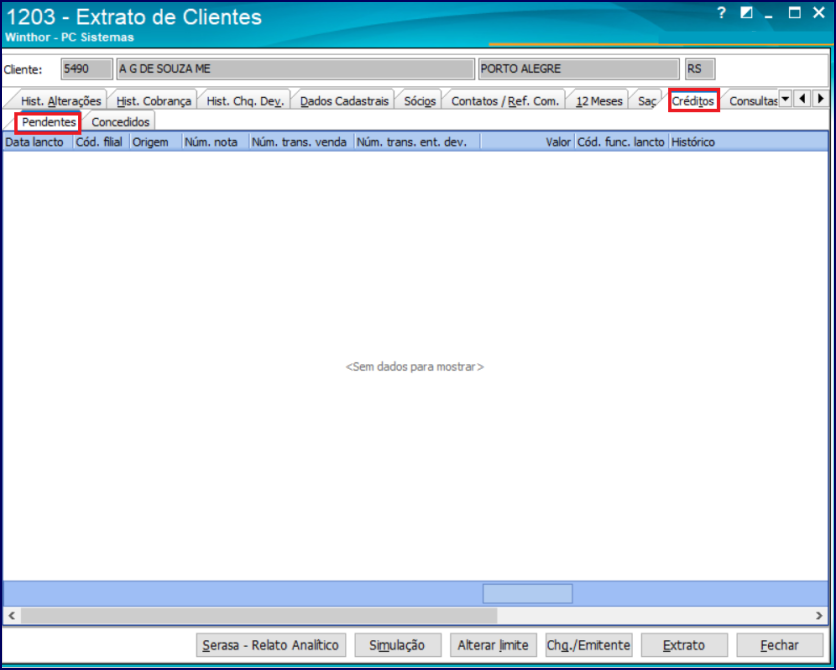This screenshot has height=670, width=836.
Task: Close the screen with the Fechar button
Action: click(x=779, y=645)
